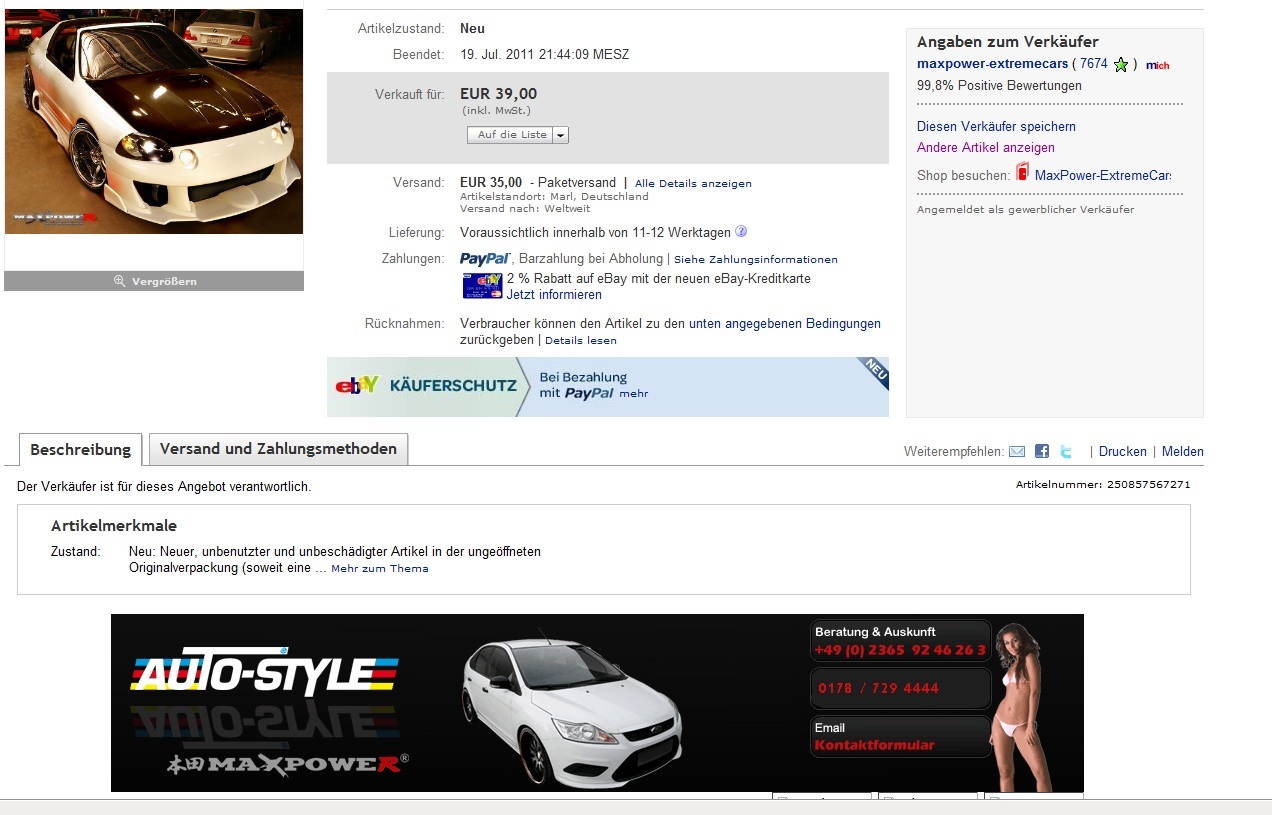Click 'Angemeldet als gewerblicher Verkäufer' text
The image size is (1272, 815).
(x=1025, y=210)
